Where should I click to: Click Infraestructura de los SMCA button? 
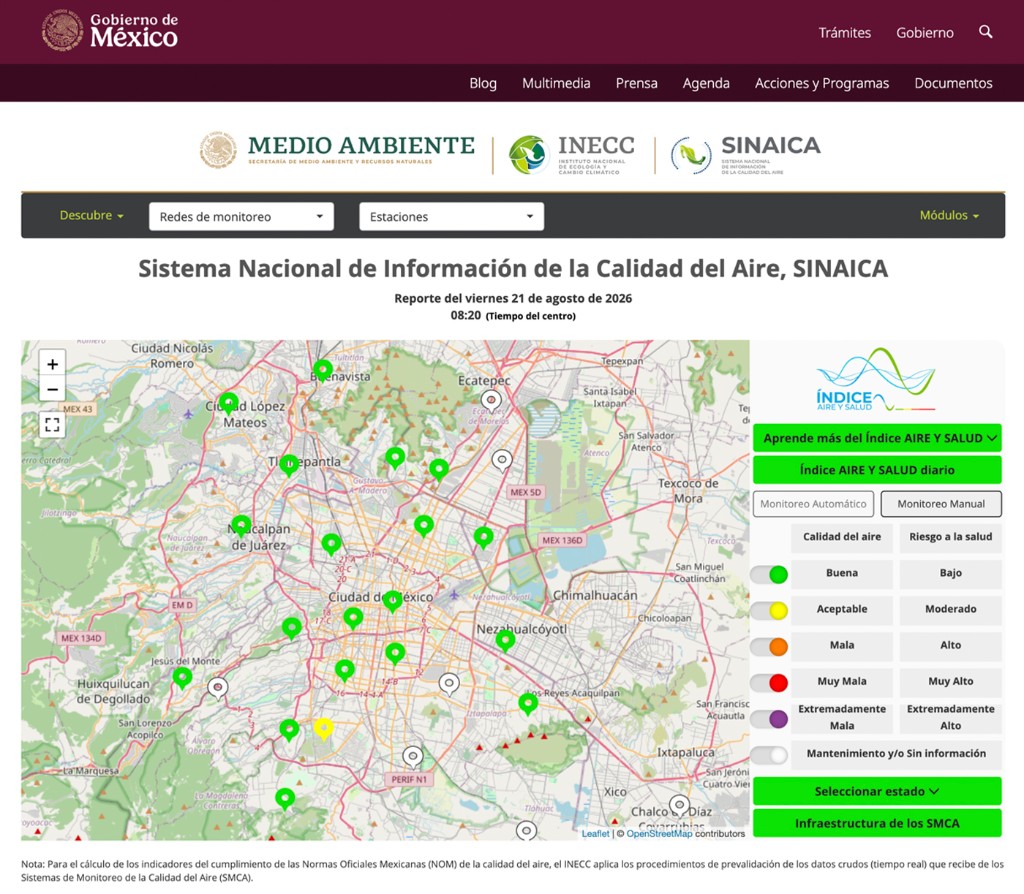pos(877,823)
